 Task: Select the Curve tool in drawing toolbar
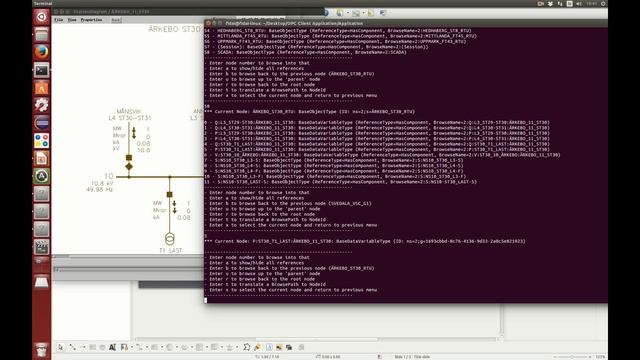point(124,347)
